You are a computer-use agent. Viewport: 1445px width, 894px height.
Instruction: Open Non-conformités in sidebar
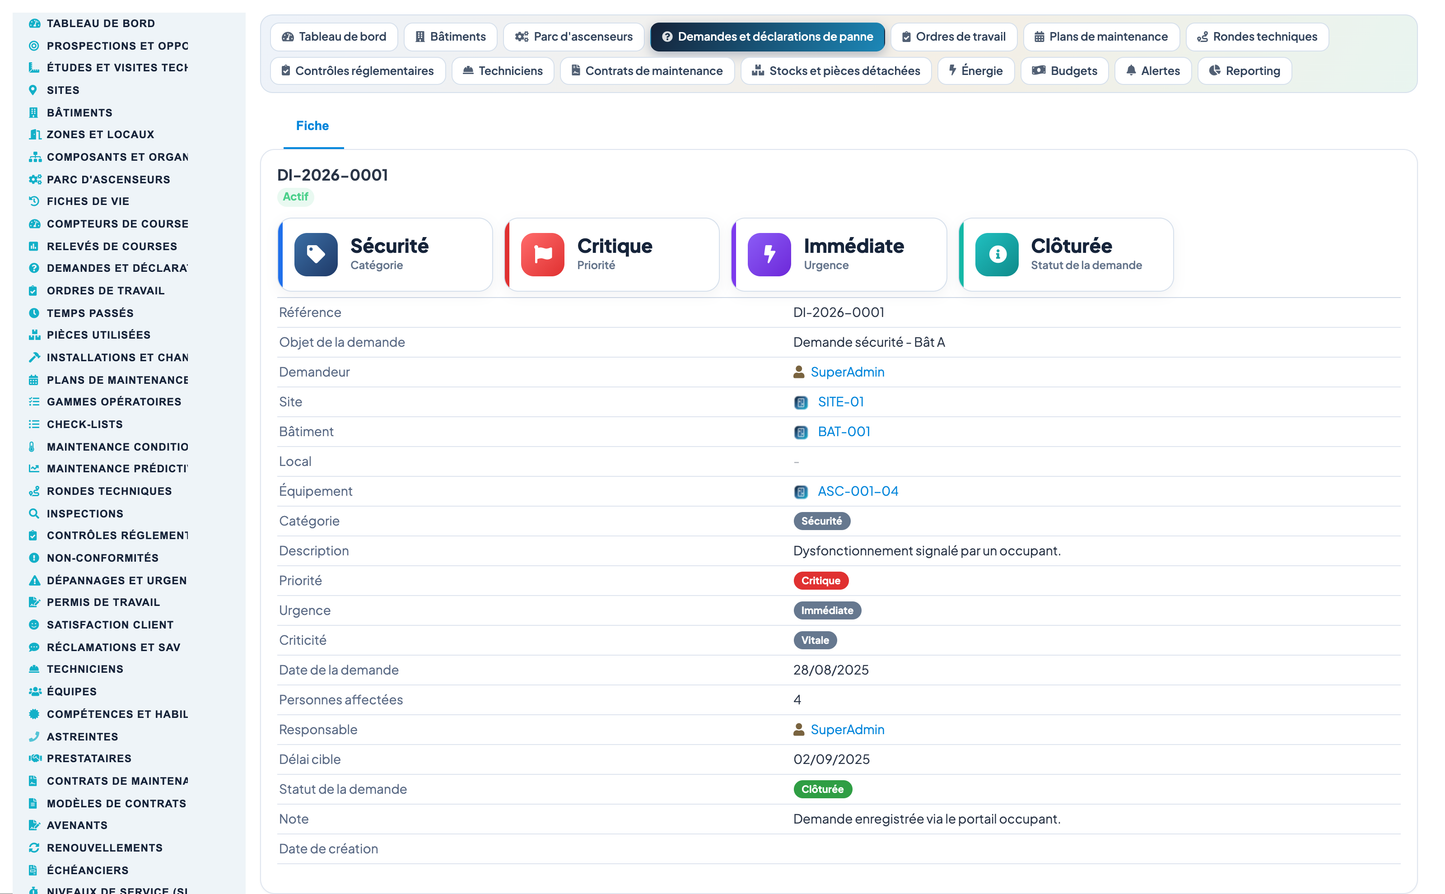tap(102, 558)
